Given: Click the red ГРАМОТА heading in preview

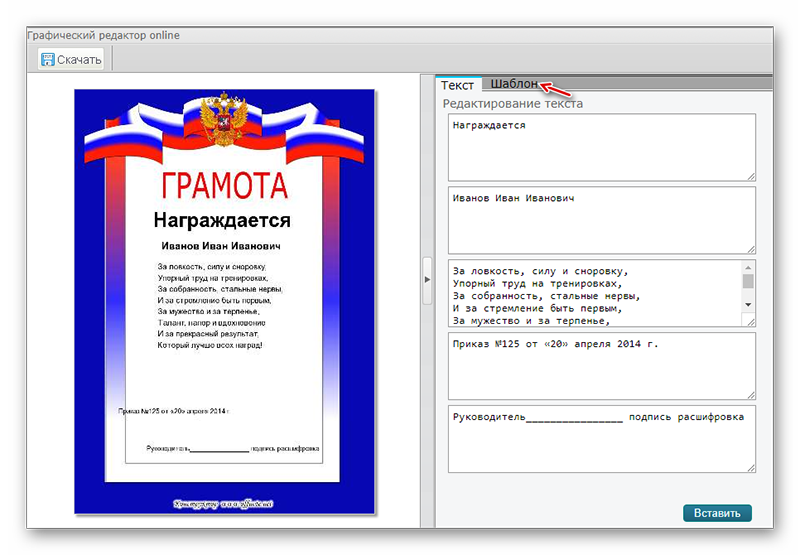Looking at the screenshot, I should (x=224, y=185).
